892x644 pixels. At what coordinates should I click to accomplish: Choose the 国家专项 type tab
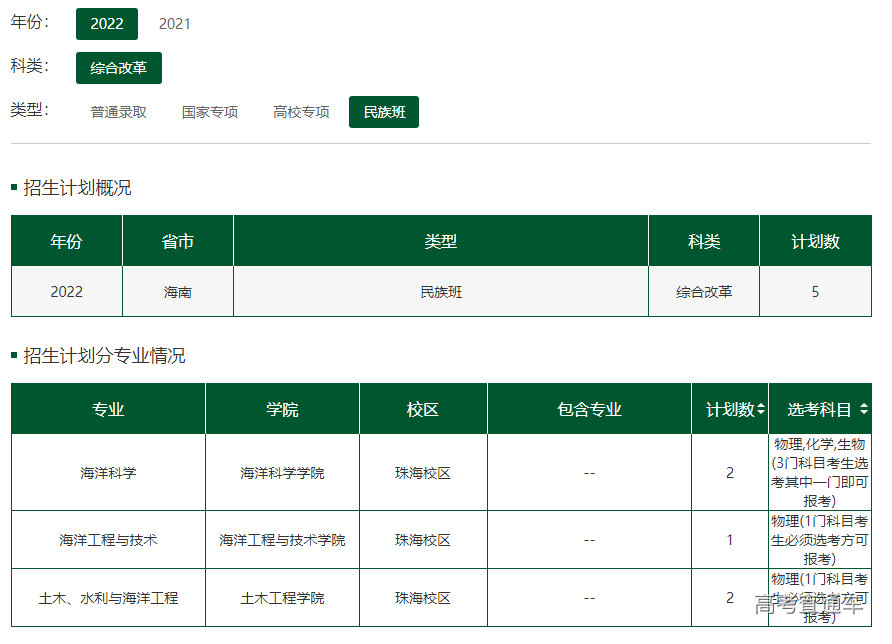[210, 112]
